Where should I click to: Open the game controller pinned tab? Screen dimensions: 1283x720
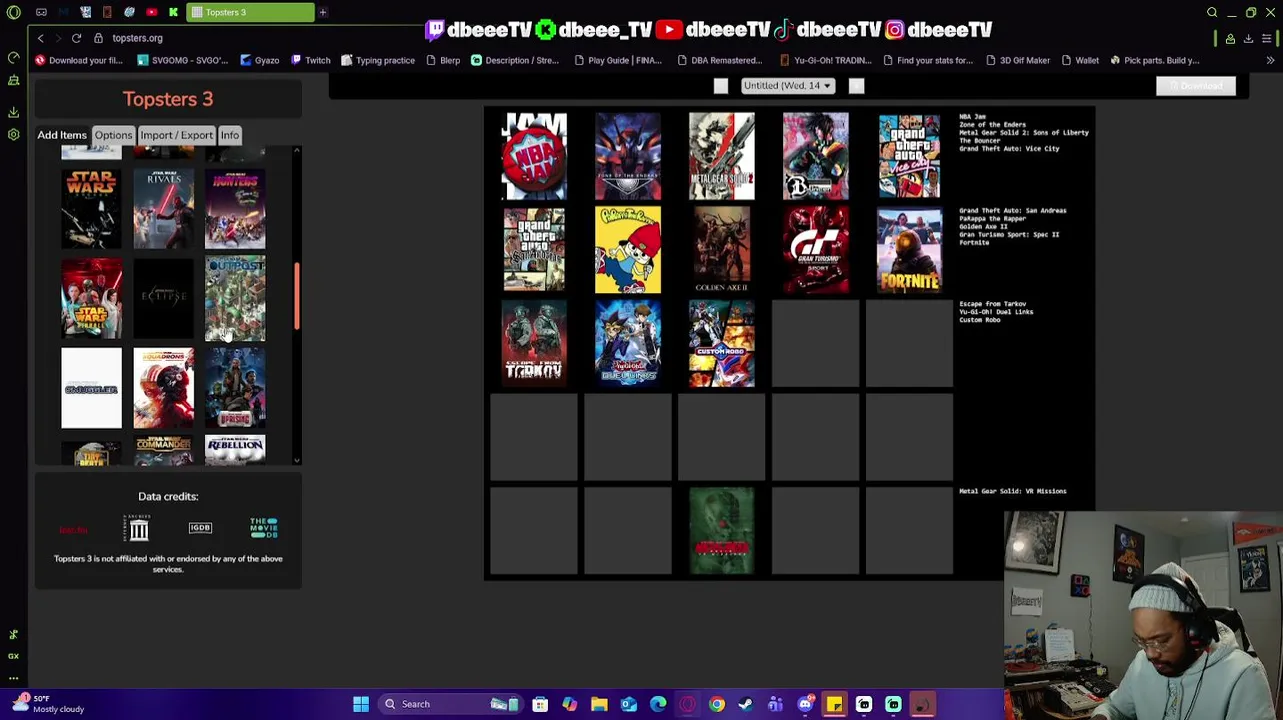pos(41,12)
